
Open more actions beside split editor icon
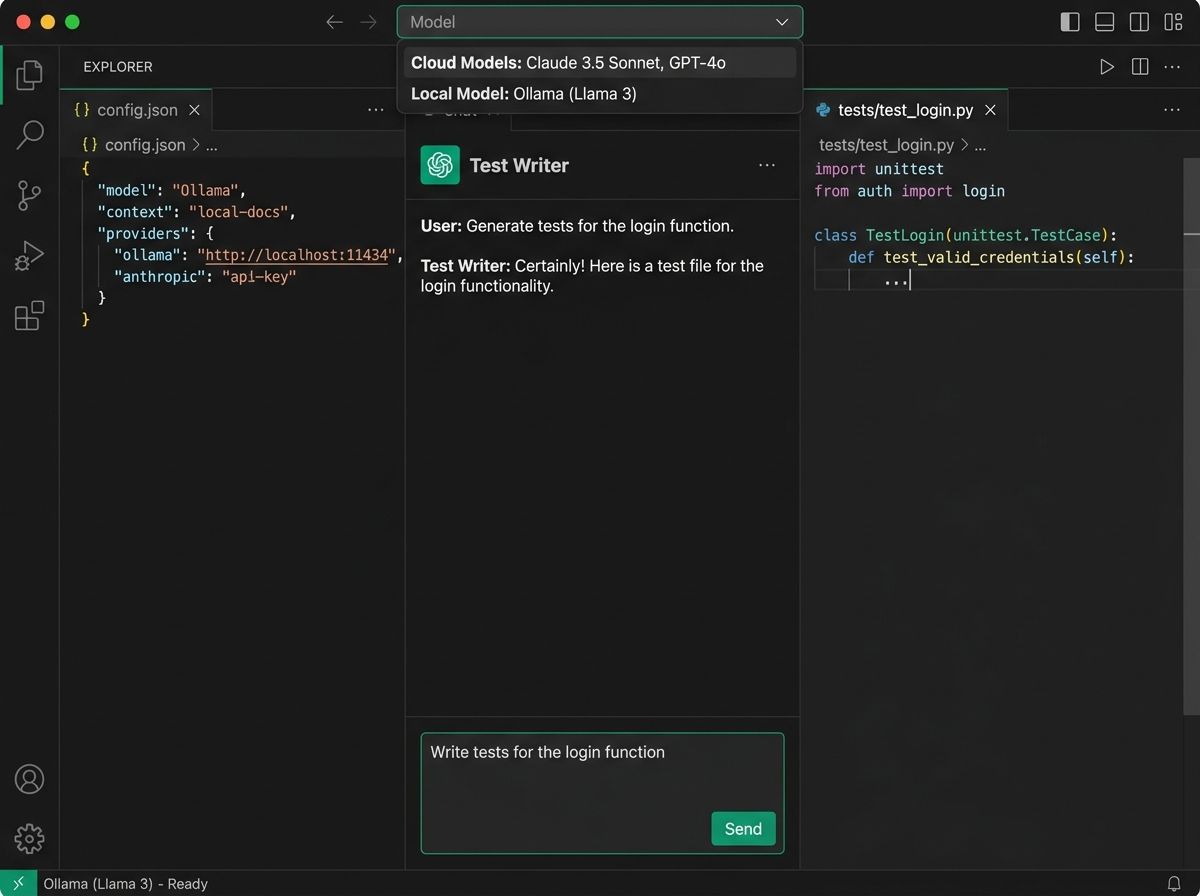tap(1172, 67)
